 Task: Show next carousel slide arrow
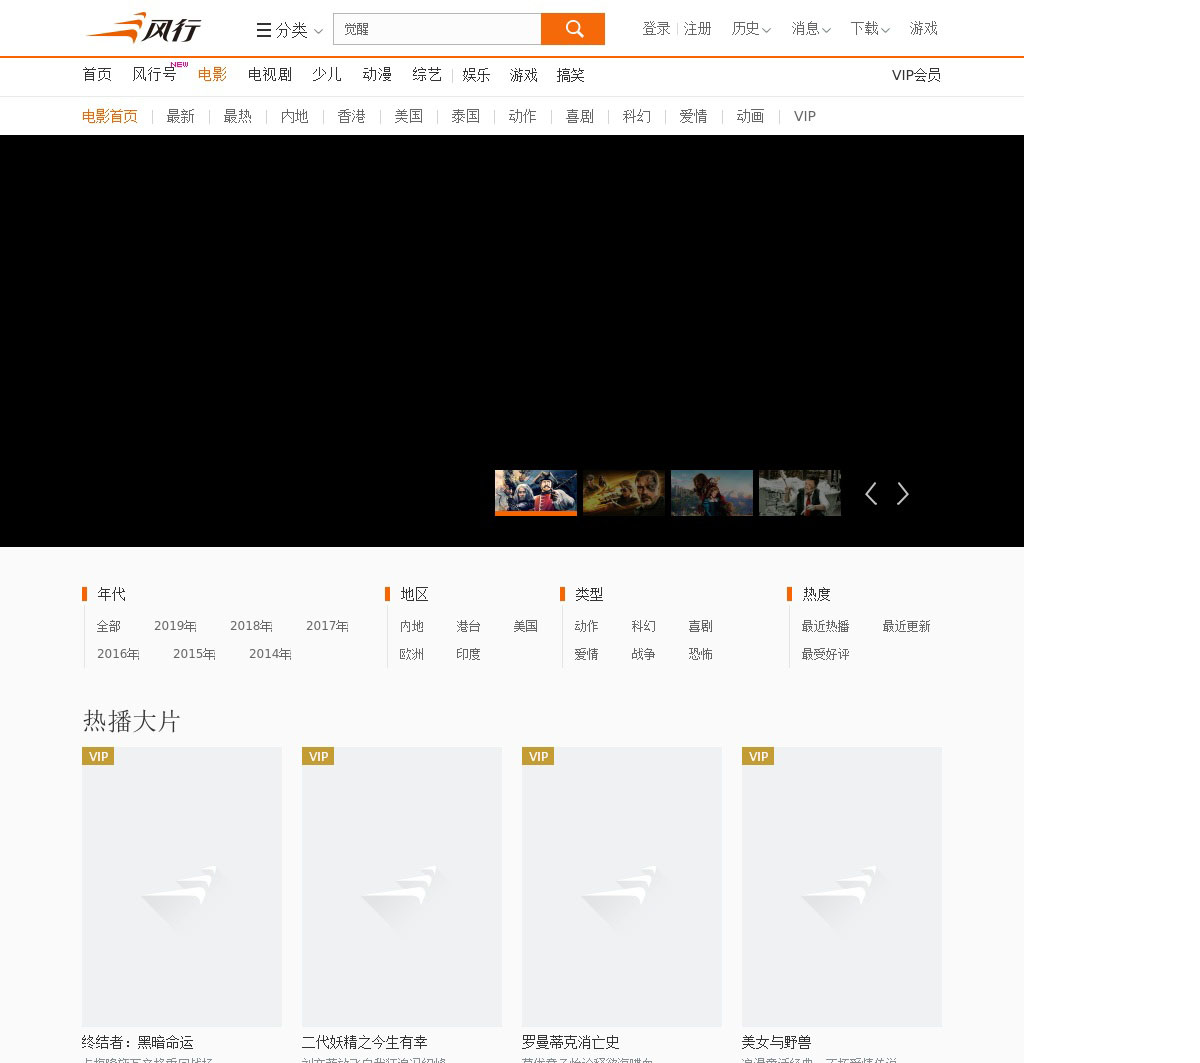[903, 494]
